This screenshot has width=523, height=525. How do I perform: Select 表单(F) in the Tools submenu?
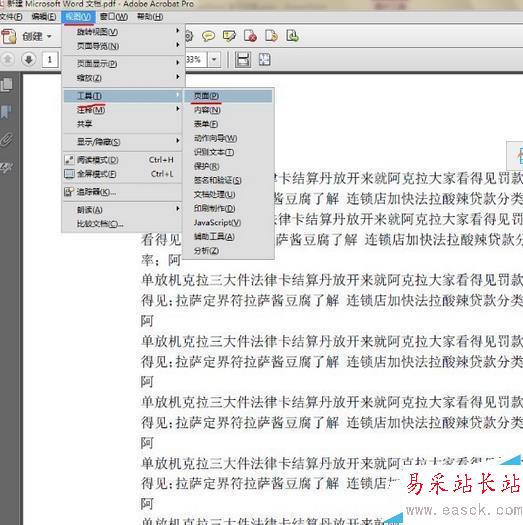(x=228, y=124)
